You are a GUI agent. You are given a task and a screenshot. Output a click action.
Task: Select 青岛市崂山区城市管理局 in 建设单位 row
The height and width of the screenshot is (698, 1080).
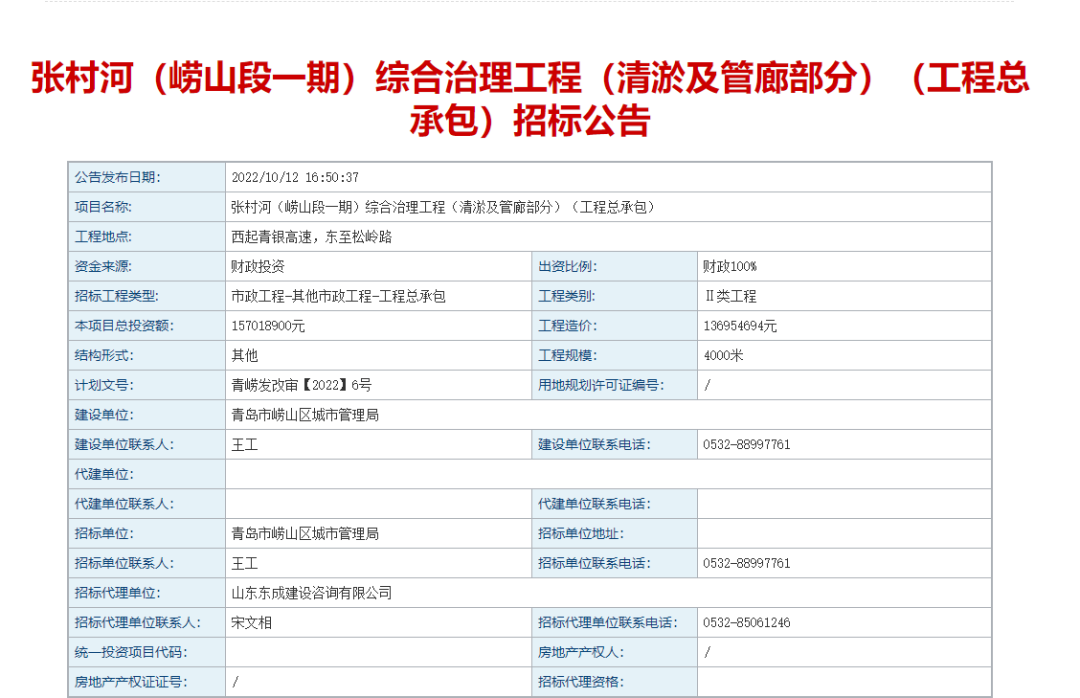click(305, 415)
